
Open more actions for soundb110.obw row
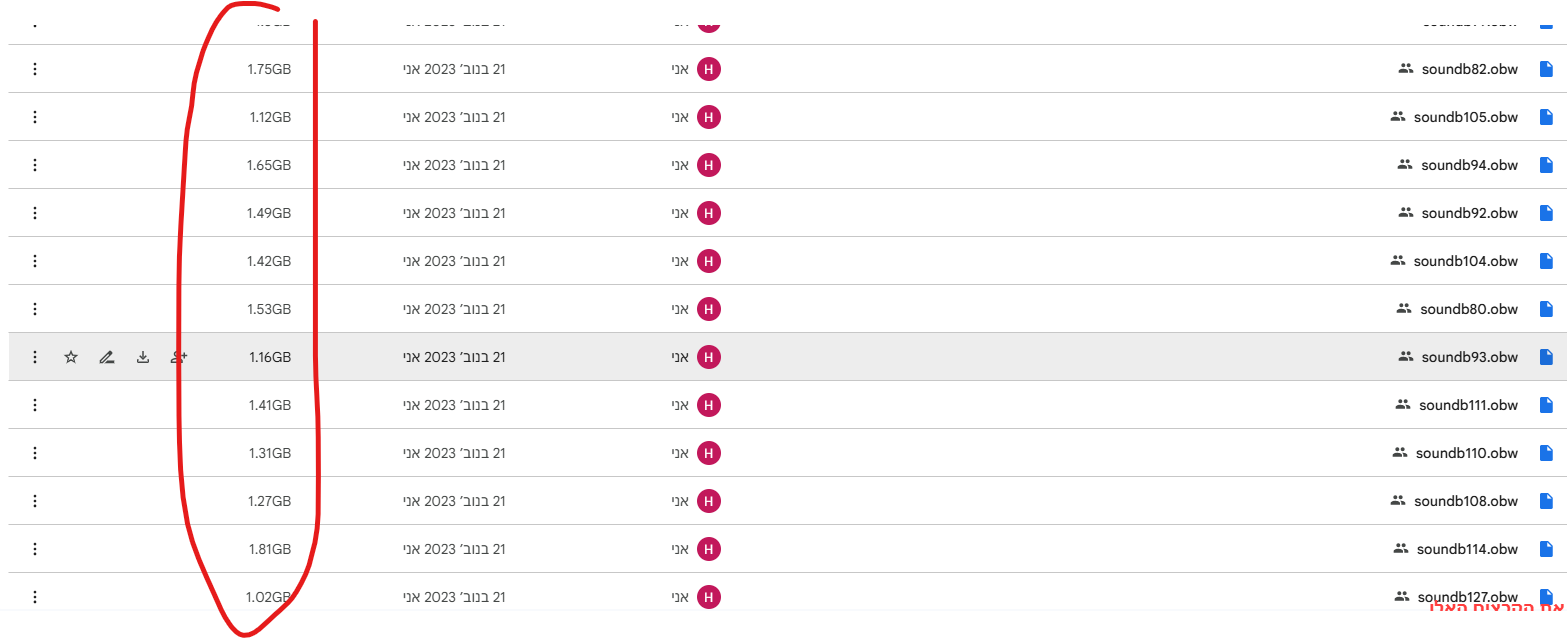35,453
